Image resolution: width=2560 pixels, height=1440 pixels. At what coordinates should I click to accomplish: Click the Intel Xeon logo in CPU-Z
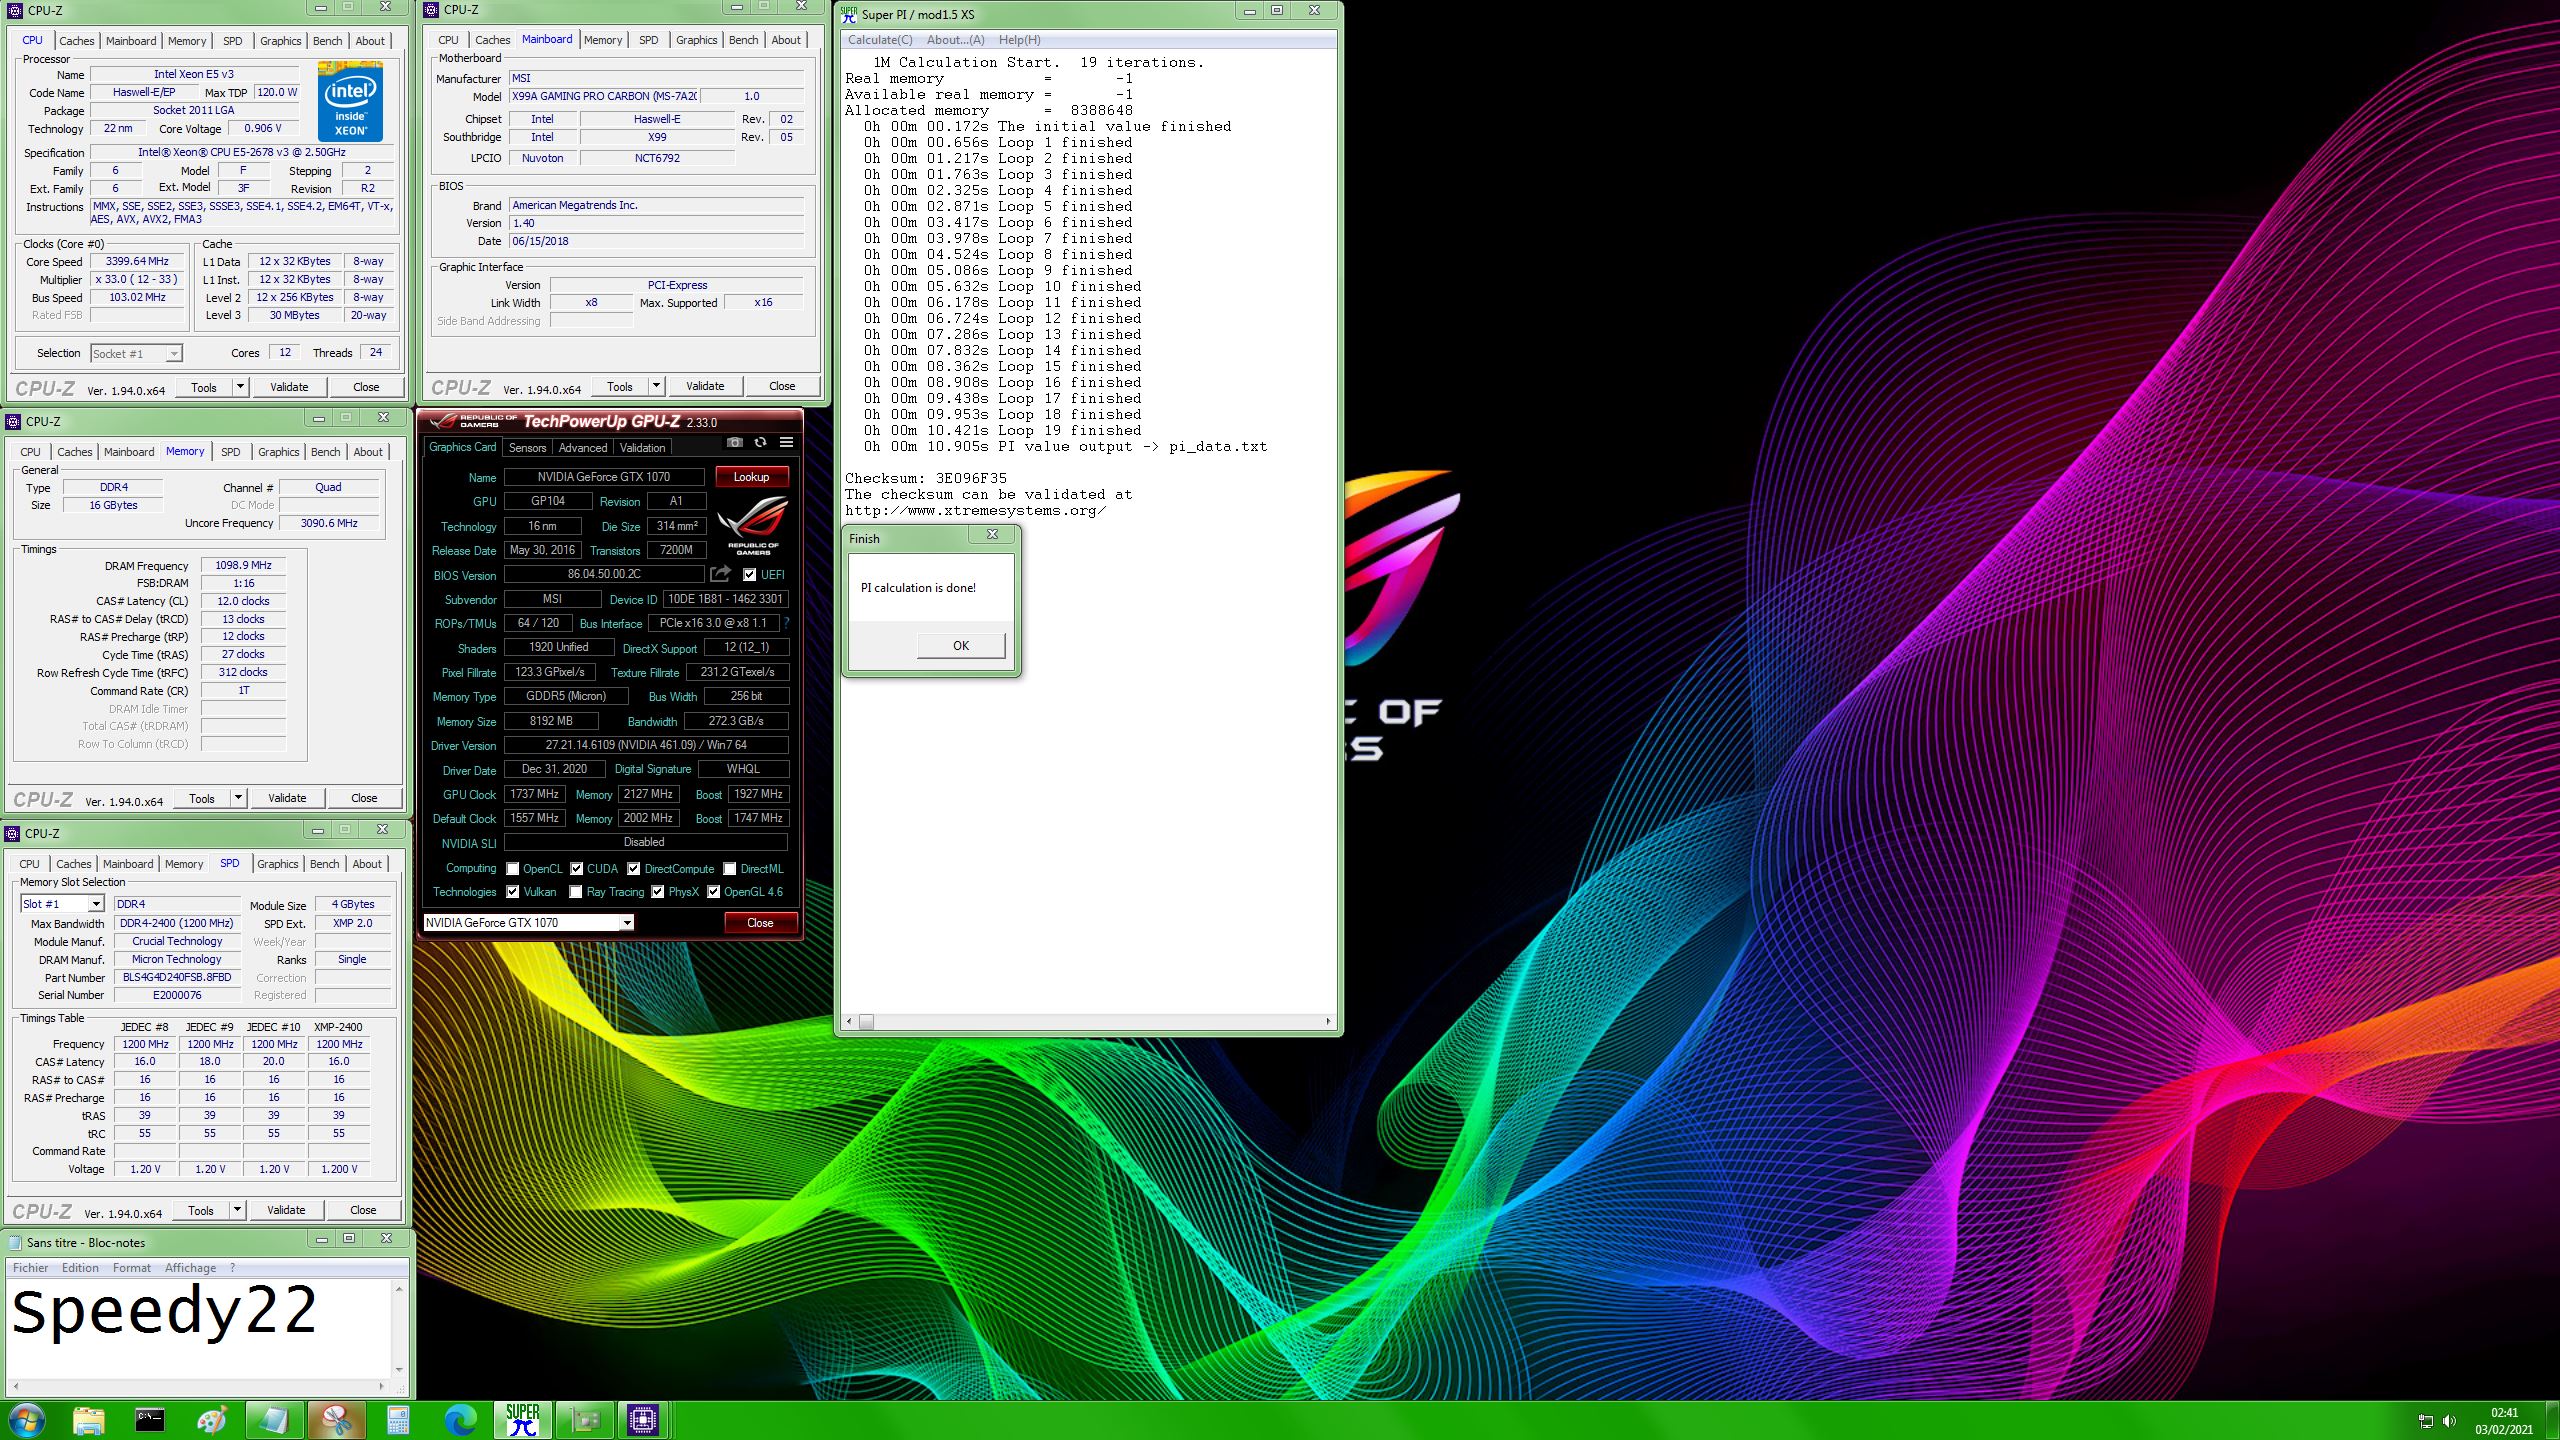[x=350, y=101]
